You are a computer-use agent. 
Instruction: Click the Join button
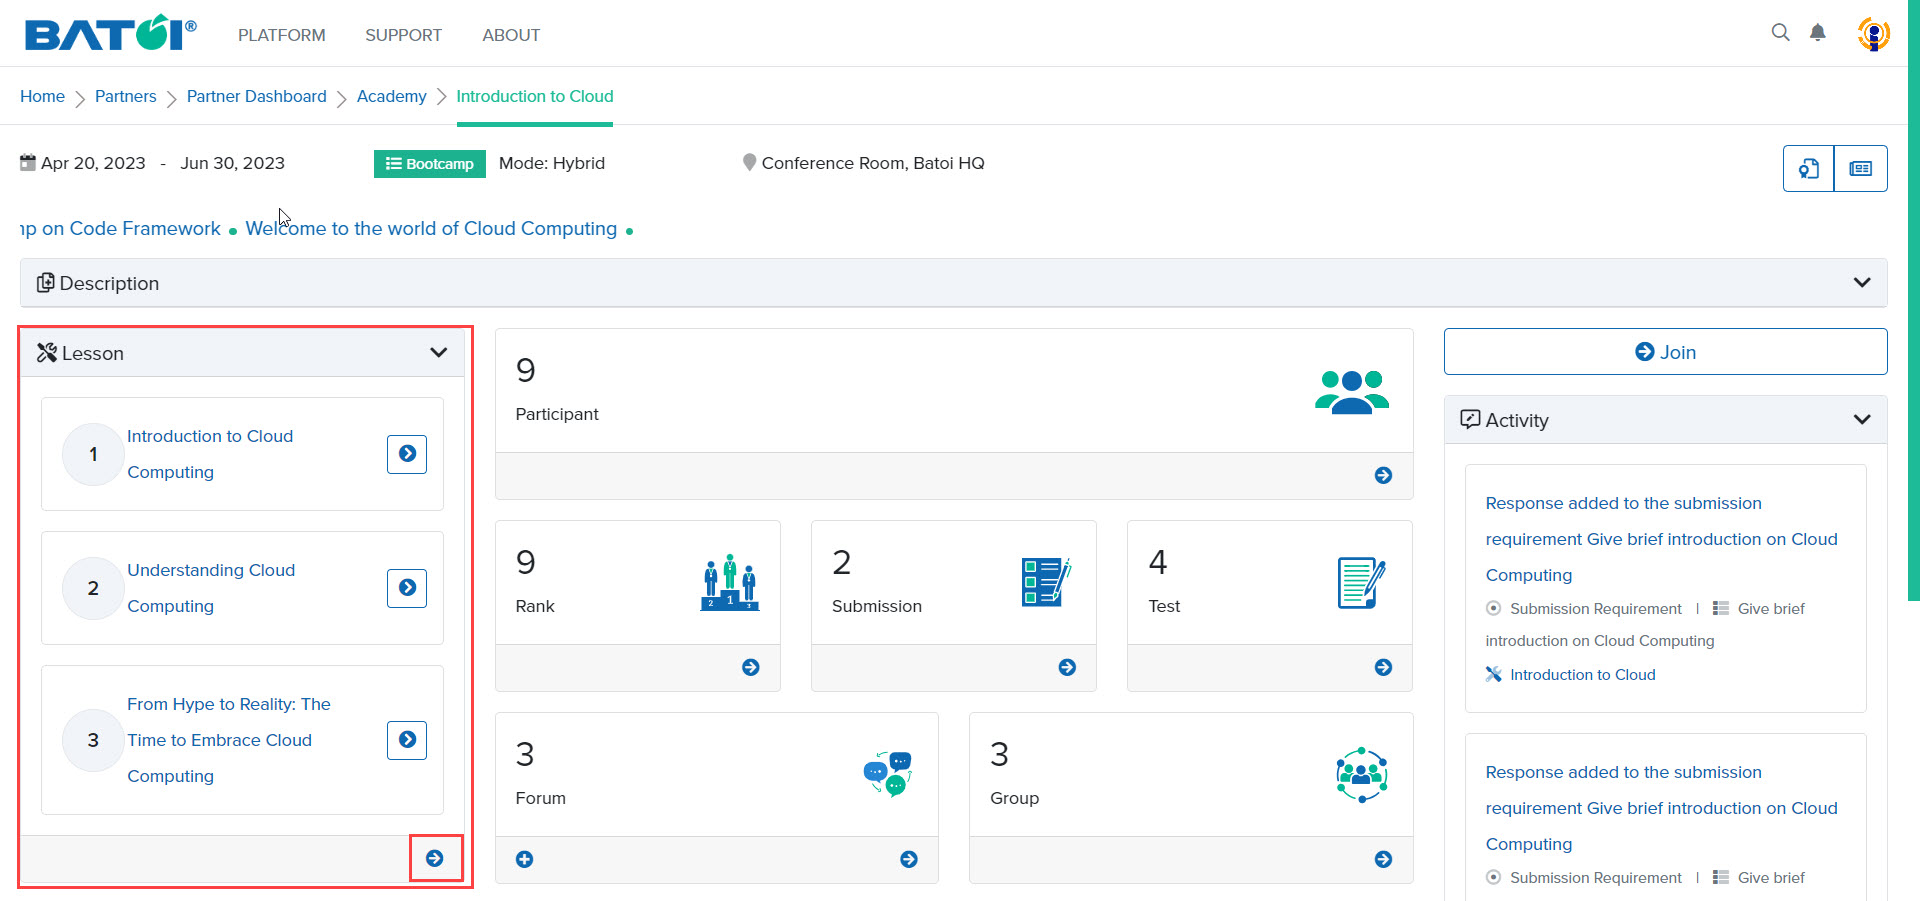[1665, 352]
